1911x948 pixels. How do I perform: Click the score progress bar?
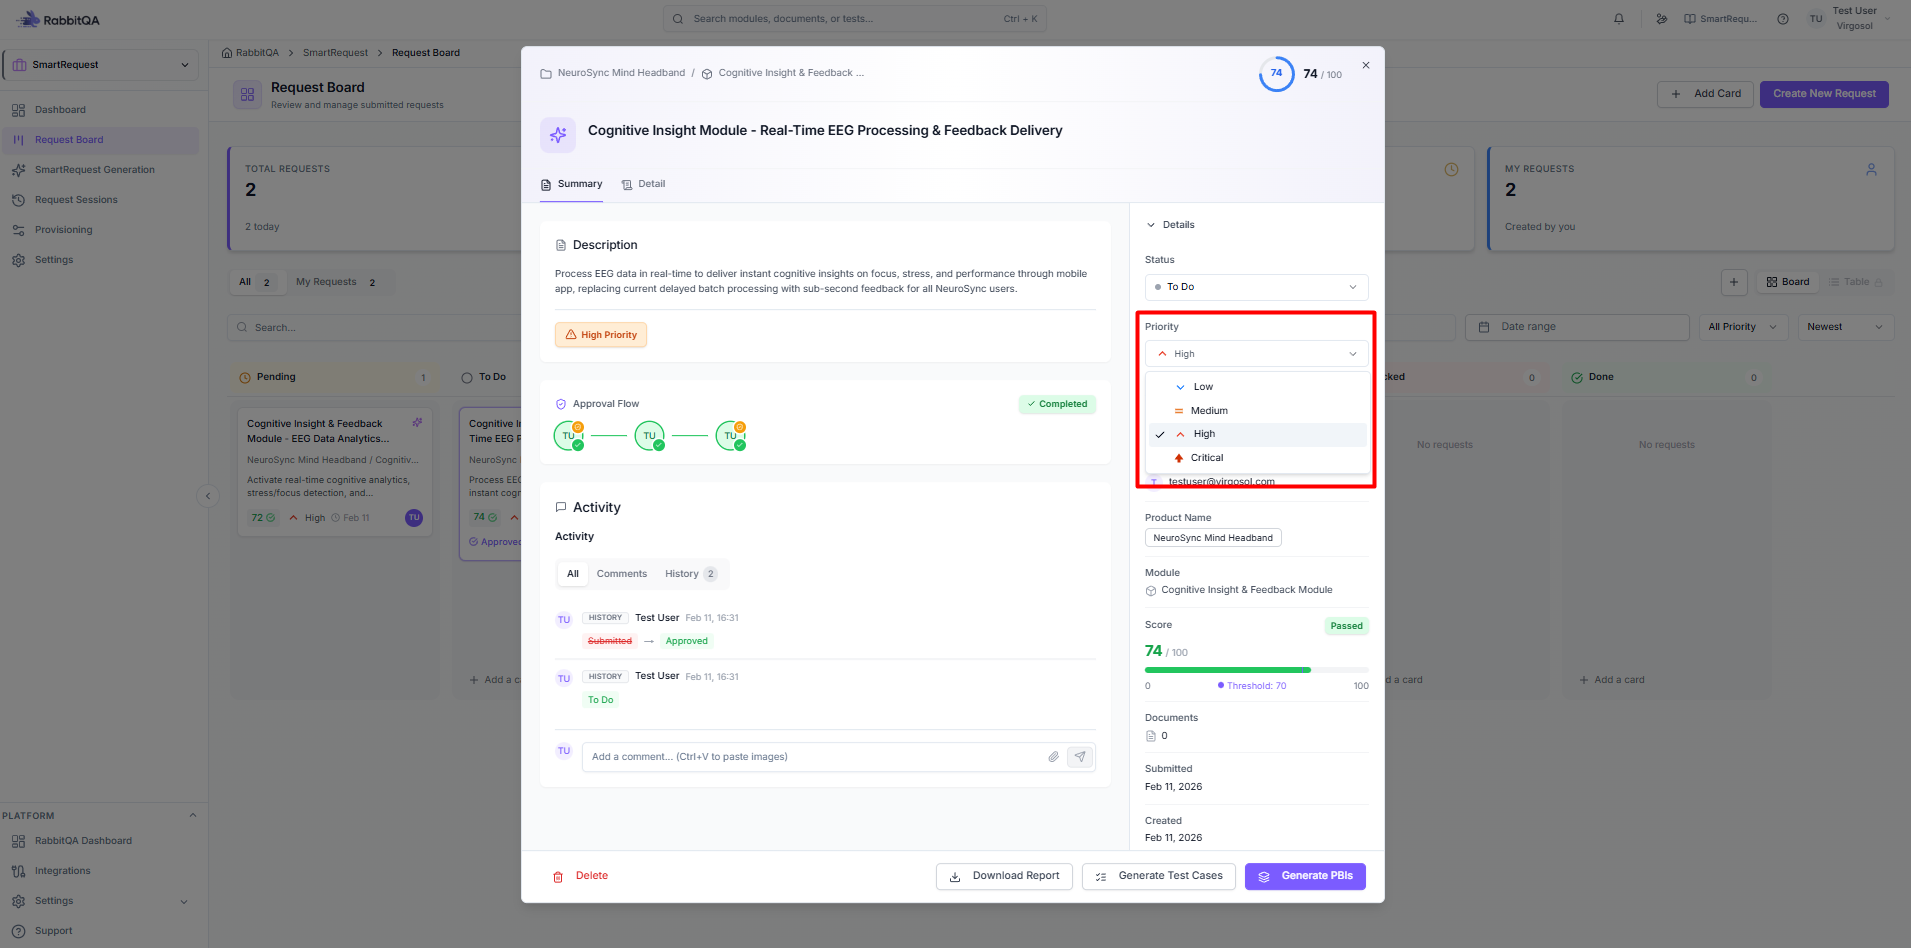(x=1256, y=670)
